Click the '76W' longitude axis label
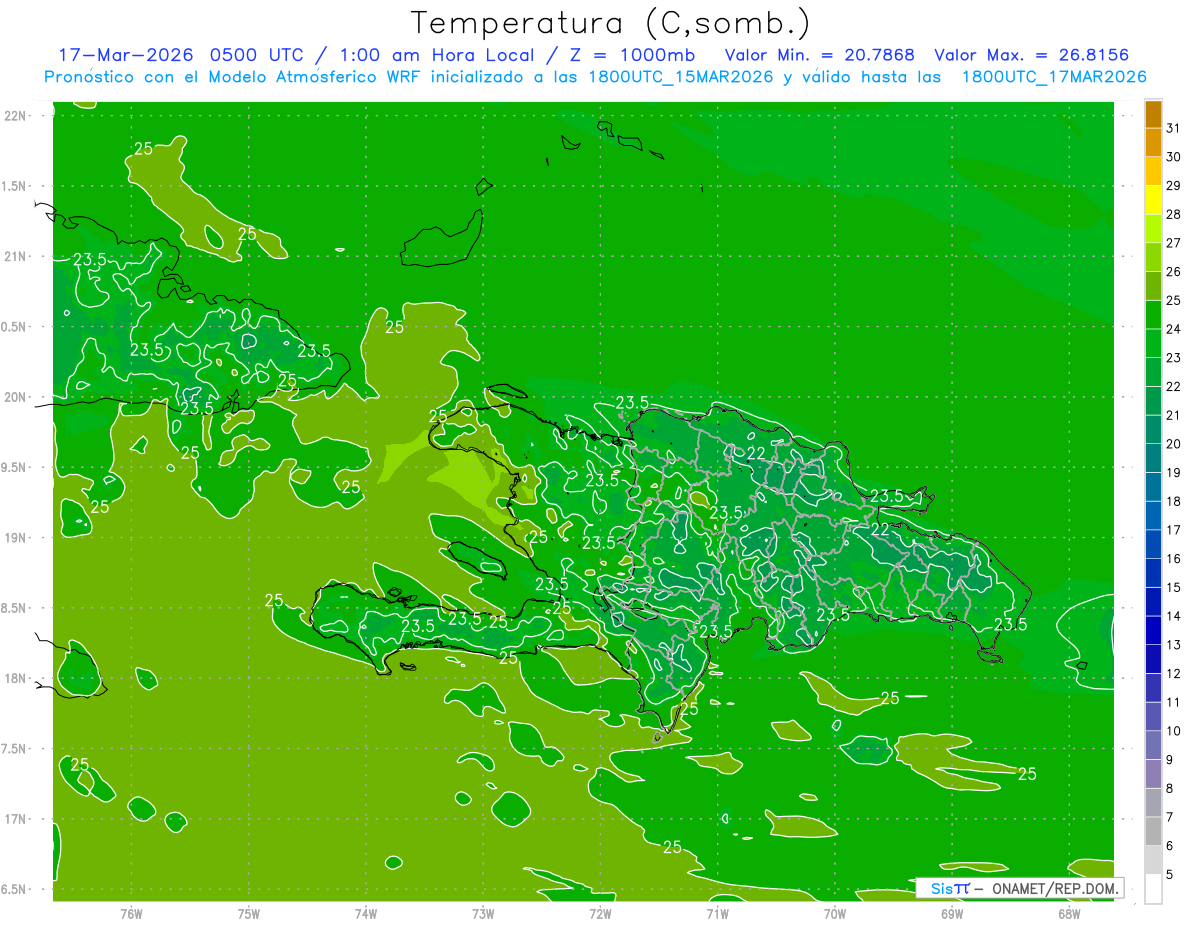This screenshot has width=1200, height=927. coord(131,913)
